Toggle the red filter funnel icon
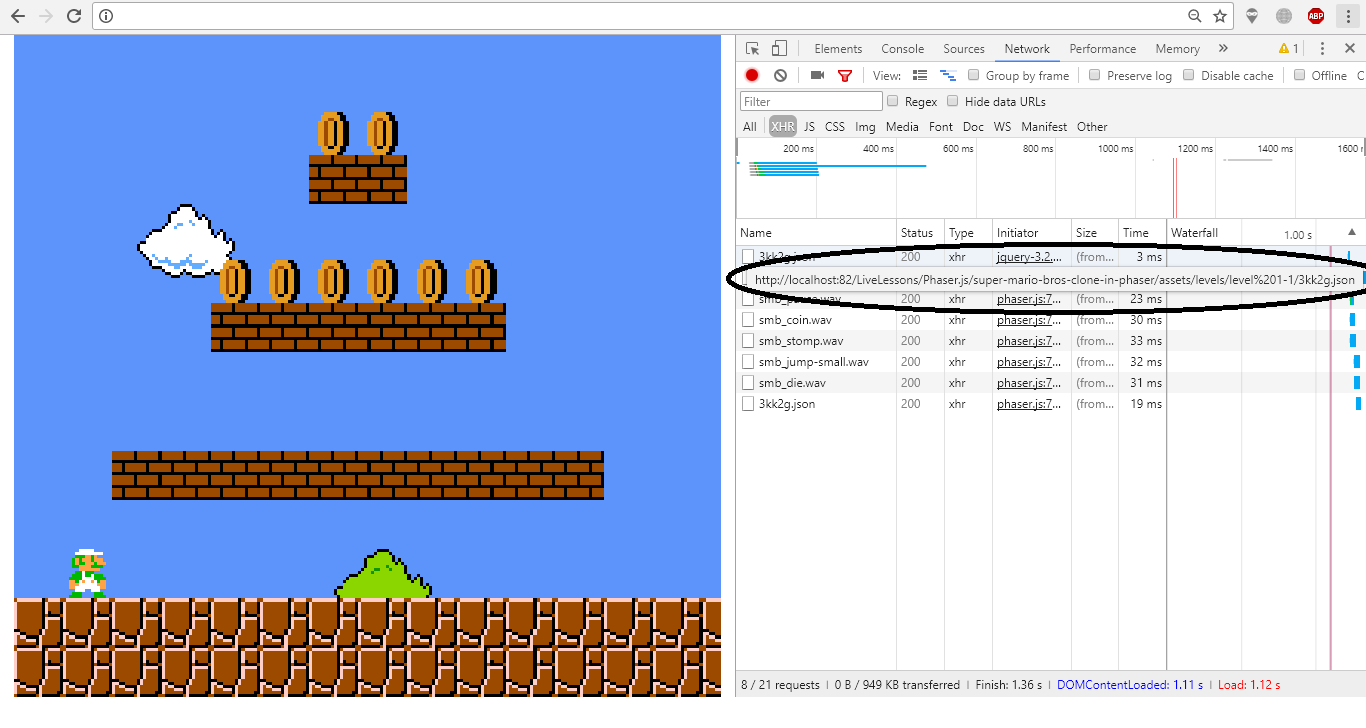The height and width of the screenshot is (728, 1366). 845,75
